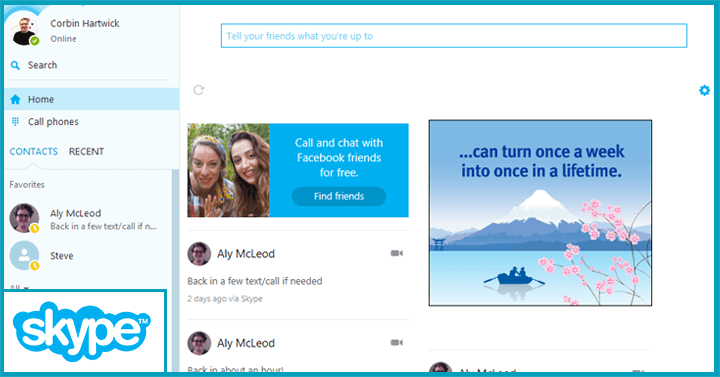Screen dimensions: 720x377
Task: Switch to the CONTACTS tab
Action: click(34, 152)
